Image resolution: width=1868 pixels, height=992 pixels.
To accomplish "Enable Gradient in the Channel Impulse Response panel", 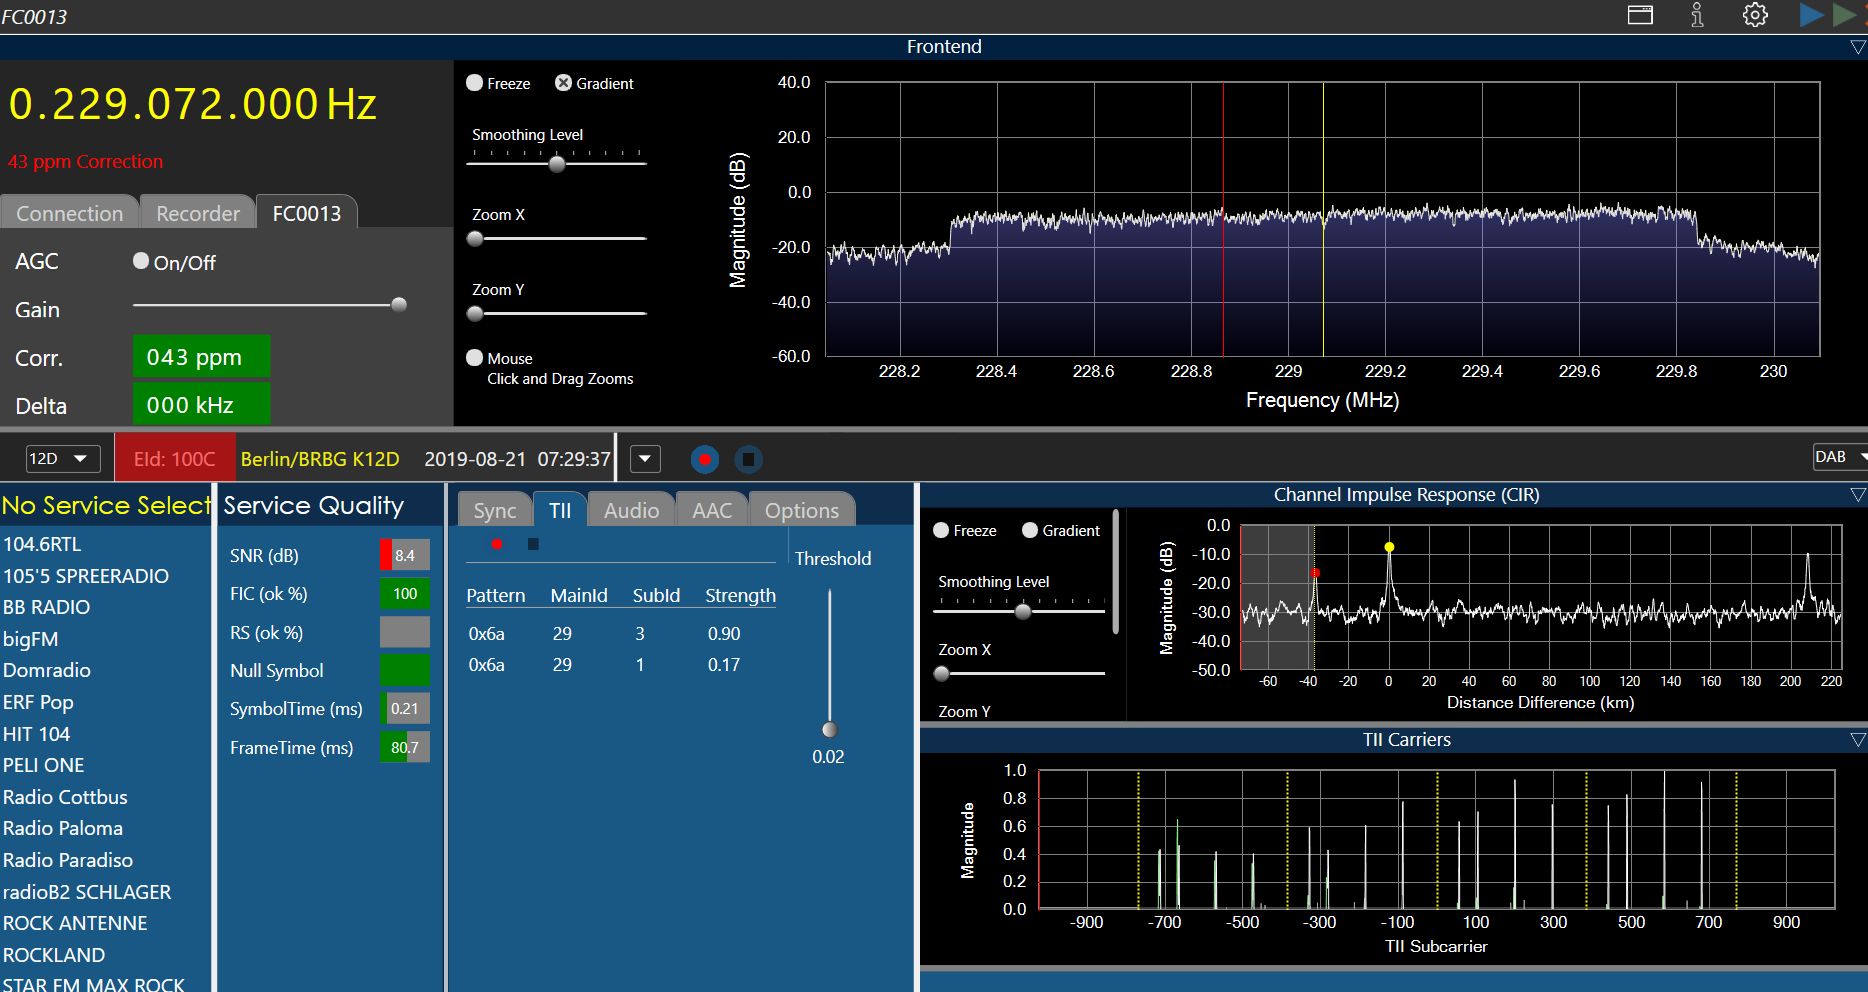I will pos(1030,530).
